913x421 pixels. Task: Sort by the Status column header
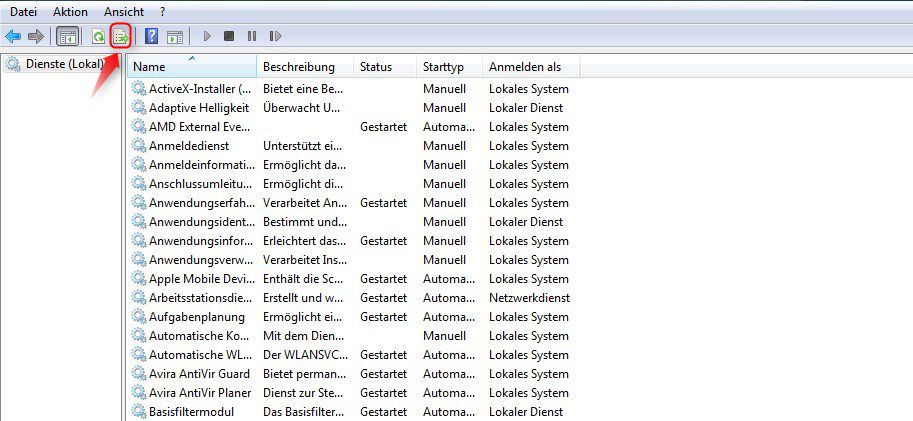(385, 66)
